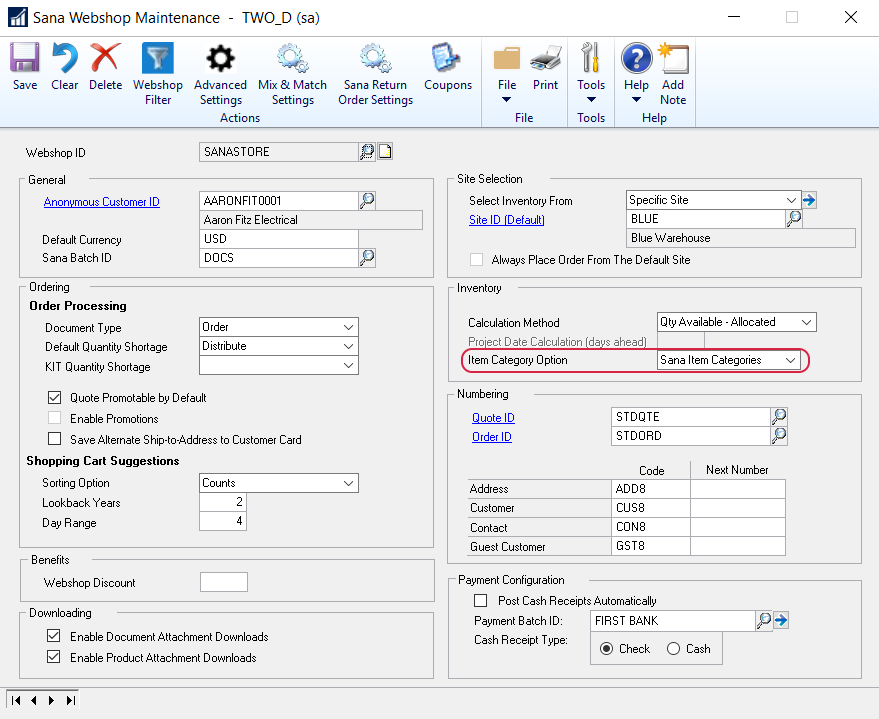Image resolution: width=879 pixels, height=719 pixels.
Task: Check Post Cash Receipts Automatically
Action: coord(480,600)
